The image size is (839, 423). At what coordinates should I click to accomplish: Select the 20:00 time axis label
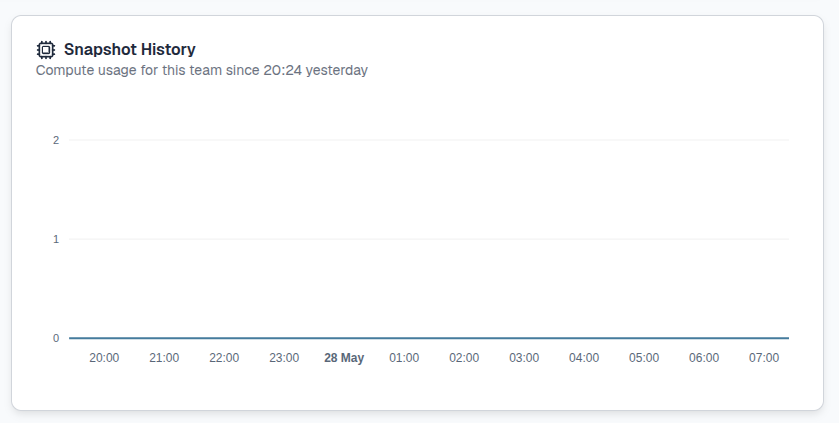tap(104, 358)
